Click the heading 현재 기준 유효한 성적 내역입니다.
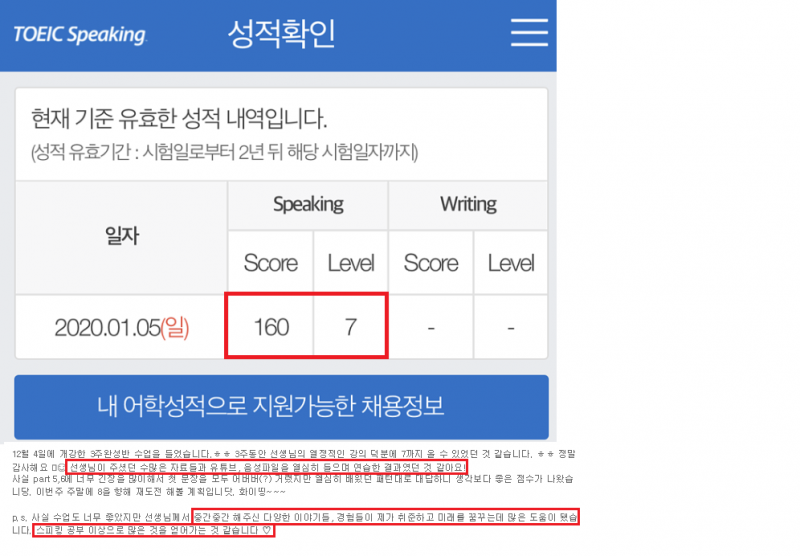Image resolution: width=800 pixels, height=556 pixels. pyautogui.click(x=179, y=119)
